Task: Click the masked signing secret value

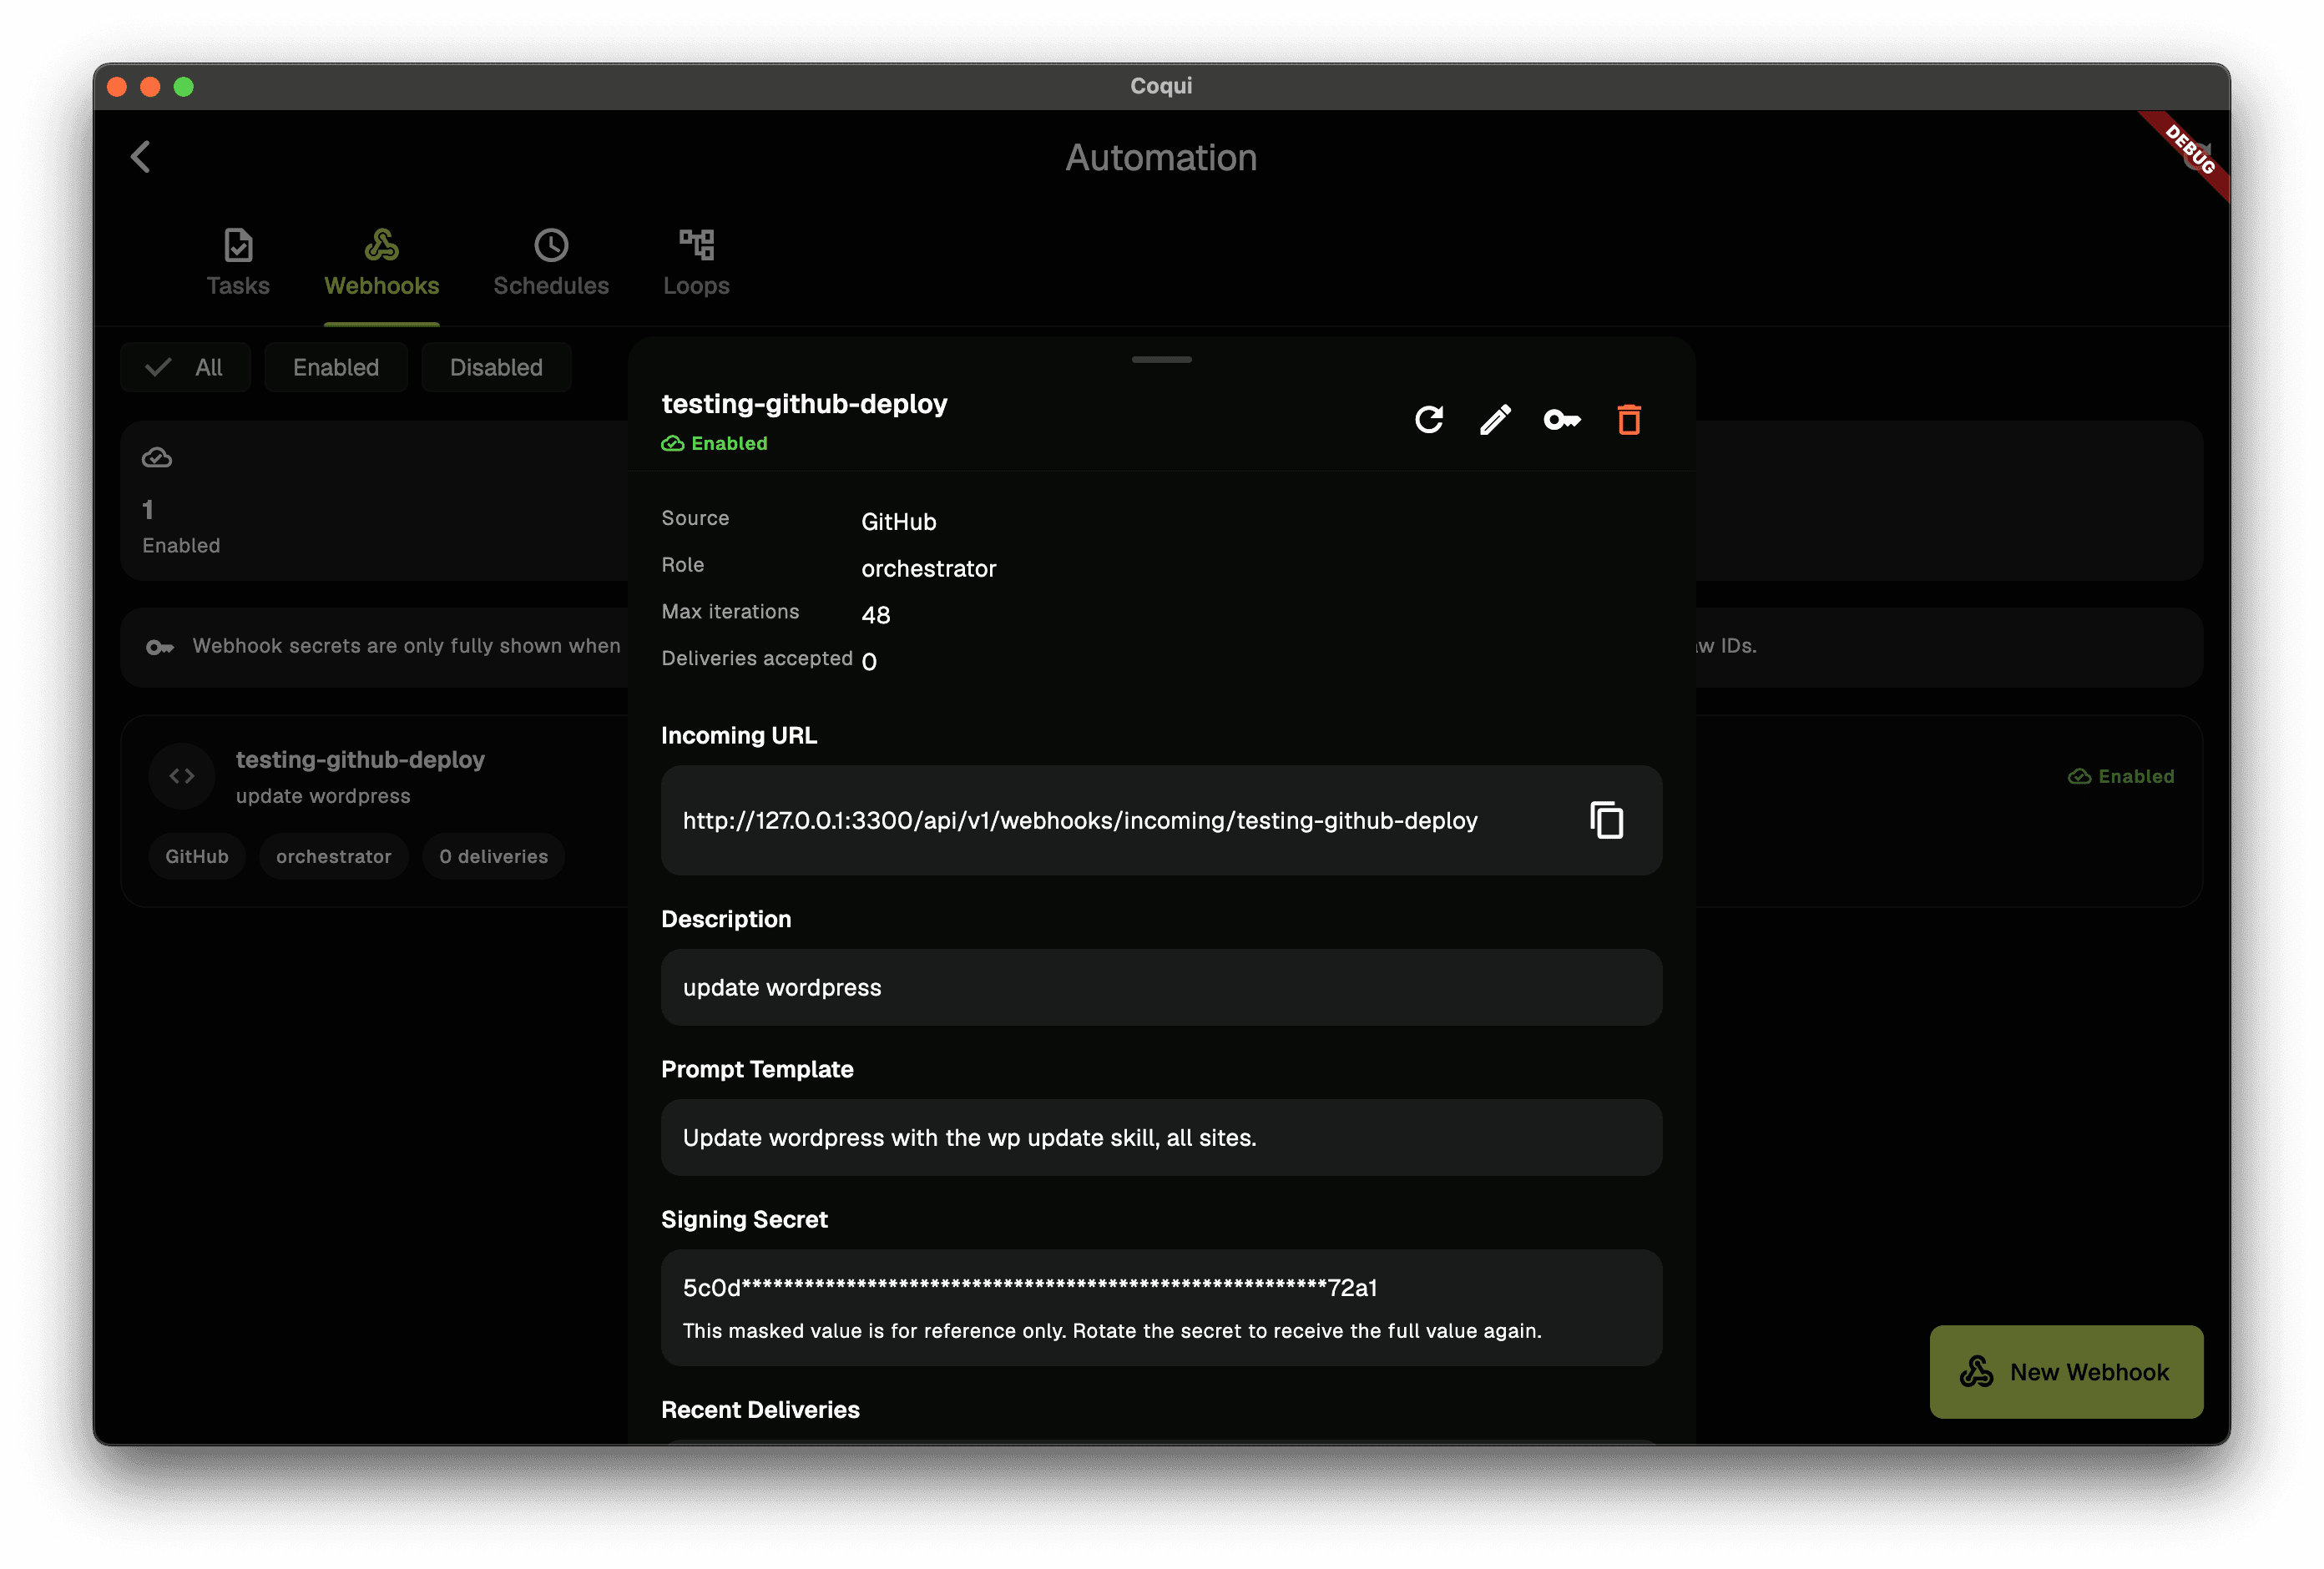Action: 1030,1288
